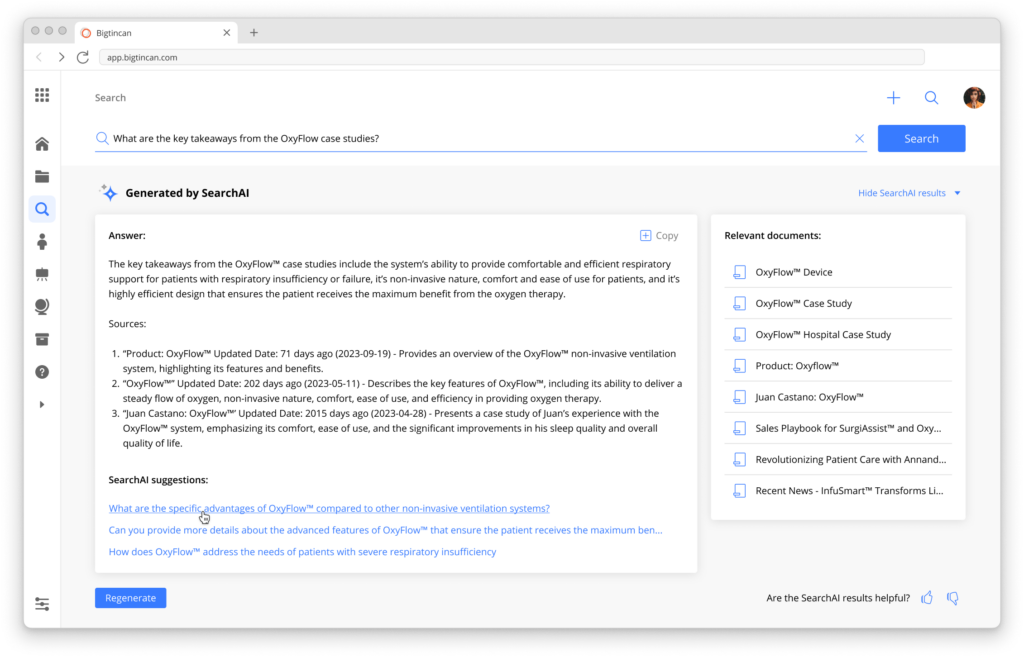Go back in the browser
The height and width of the screenshot is (657, 1024).
(39, 57)
